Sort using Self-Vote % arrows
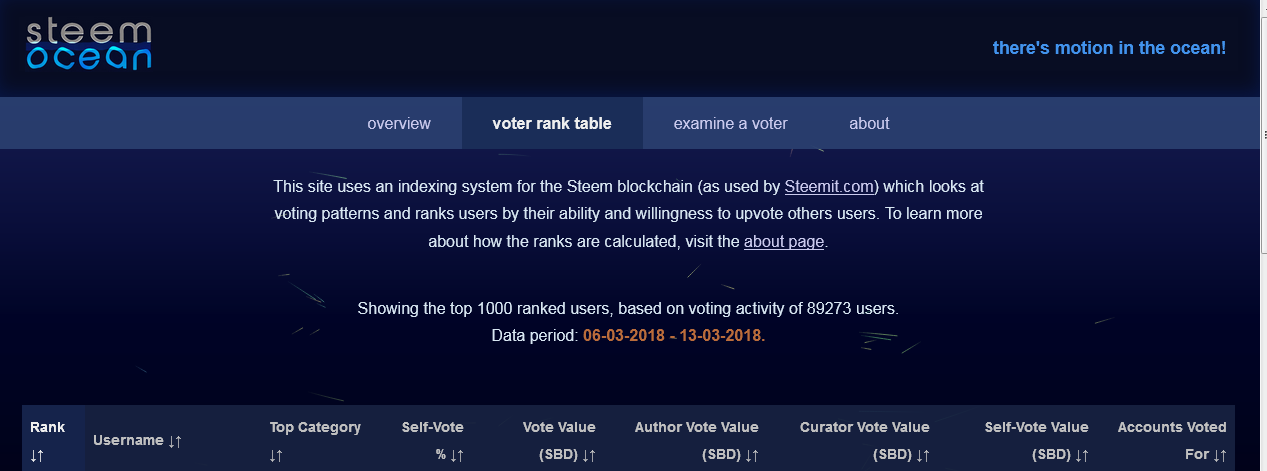1267x471 pixels. pyautogui.click(x=456, y=455)
